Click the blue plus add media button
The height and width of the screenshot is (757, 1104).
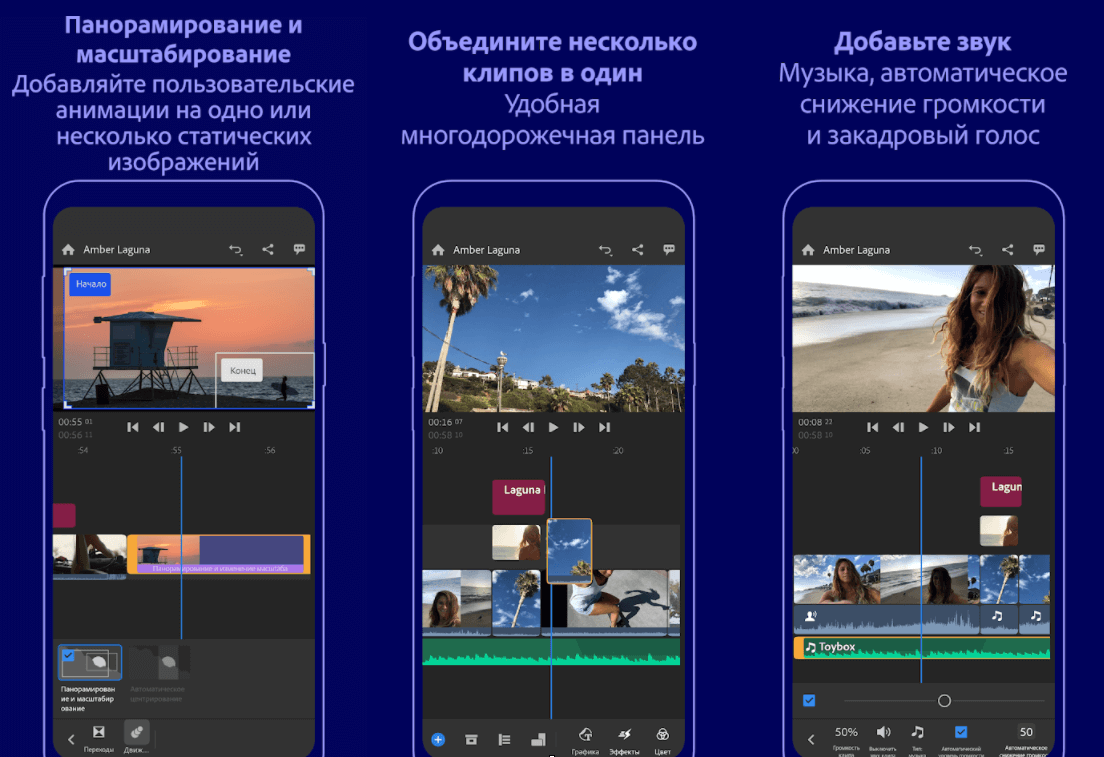tap(438, 739)
